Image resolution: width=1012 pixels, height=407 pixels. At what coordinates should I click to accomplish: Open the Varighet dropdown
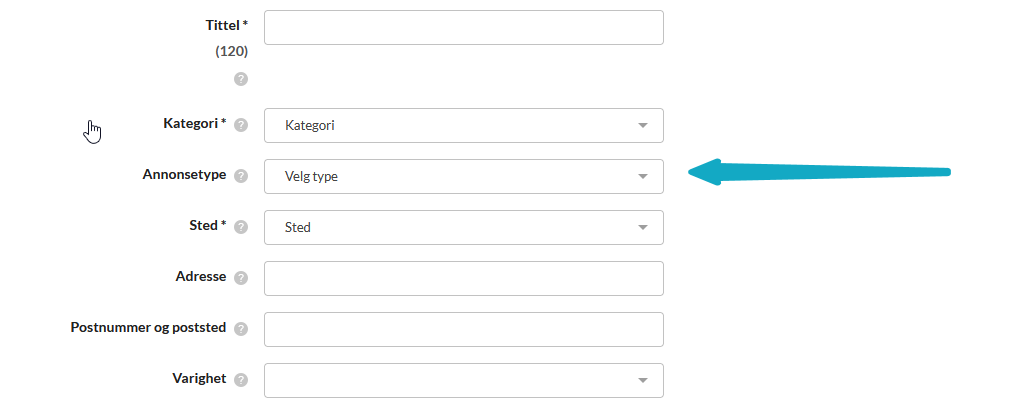click(463, 380)
